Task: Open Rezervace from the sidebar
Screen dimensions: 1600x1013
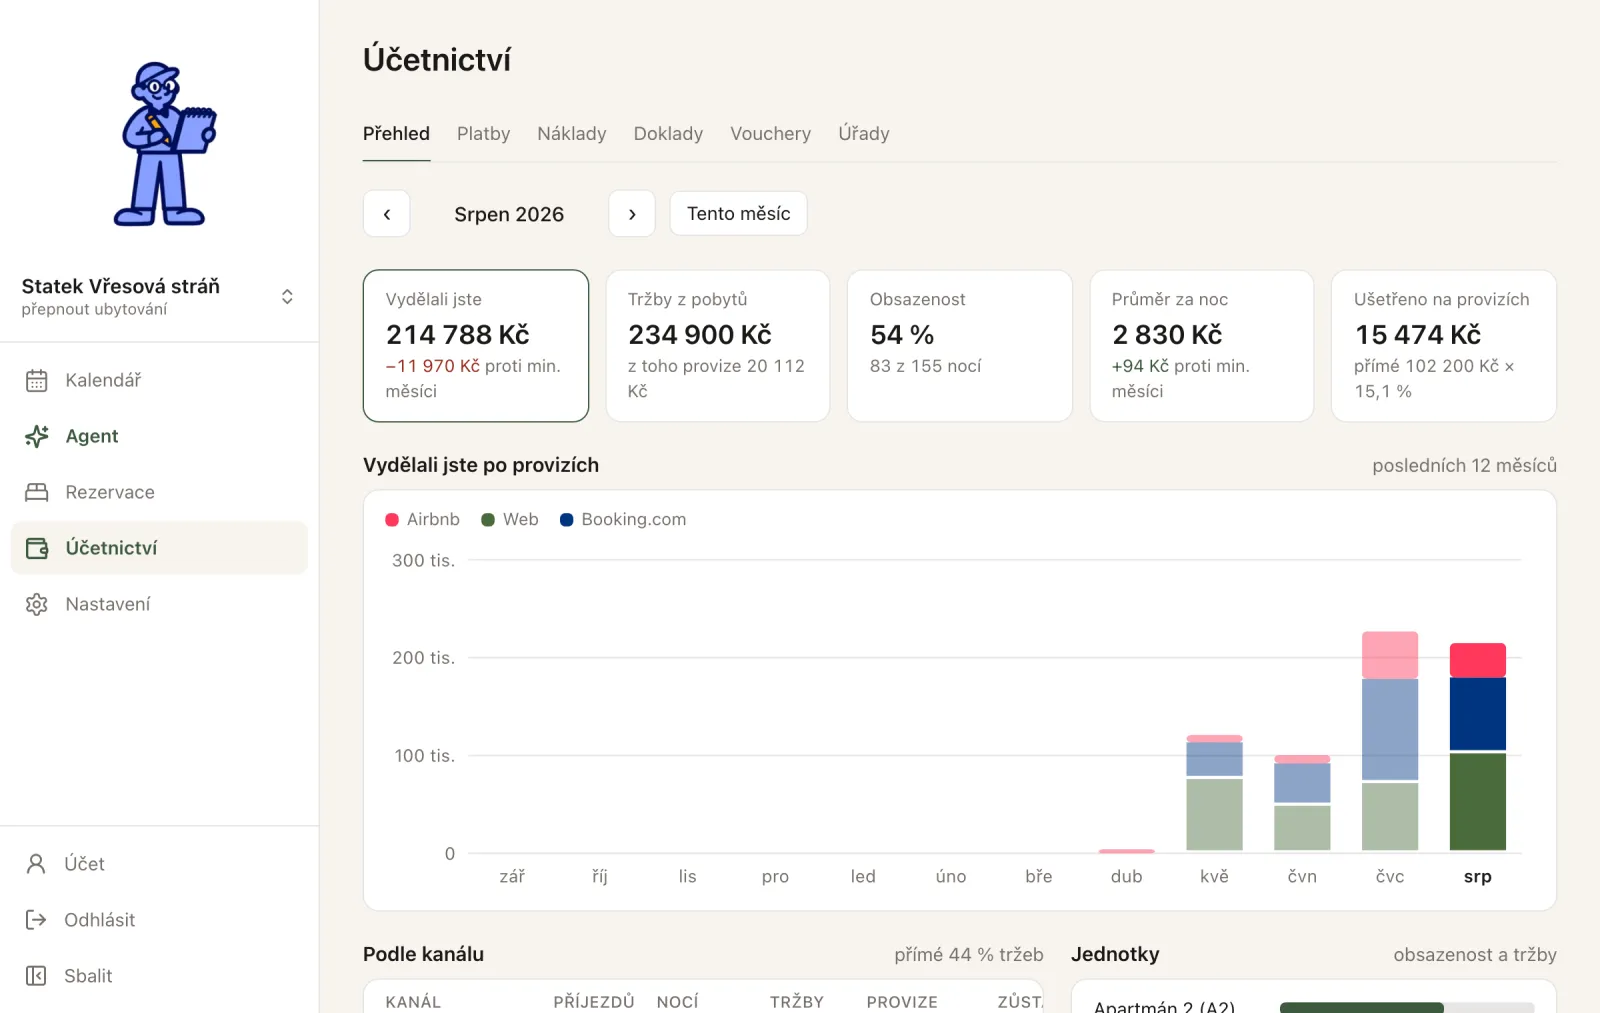Action: (159, 492)
